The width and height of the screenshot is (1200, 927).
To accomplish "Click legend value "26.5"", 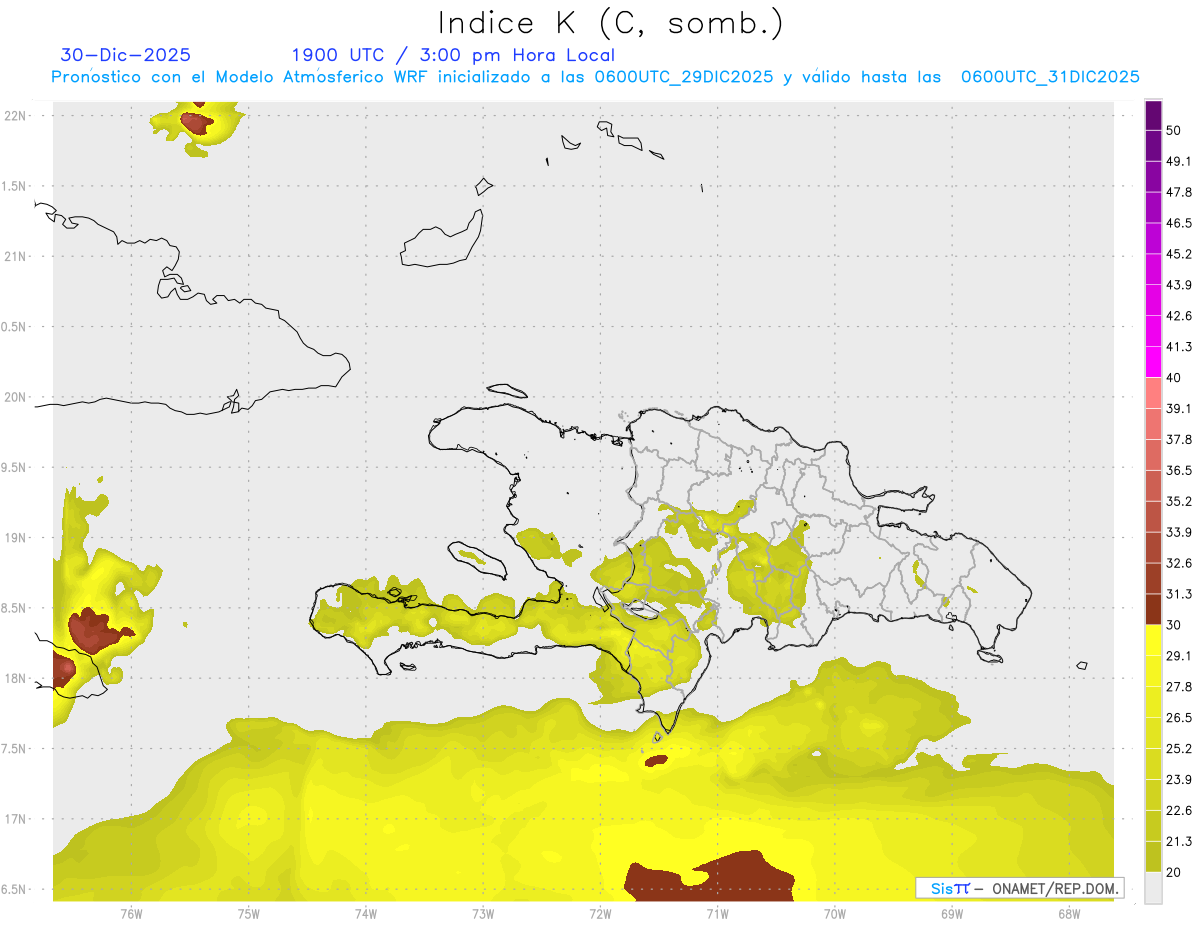I will pyautogui.click(x=1179, y=718).
